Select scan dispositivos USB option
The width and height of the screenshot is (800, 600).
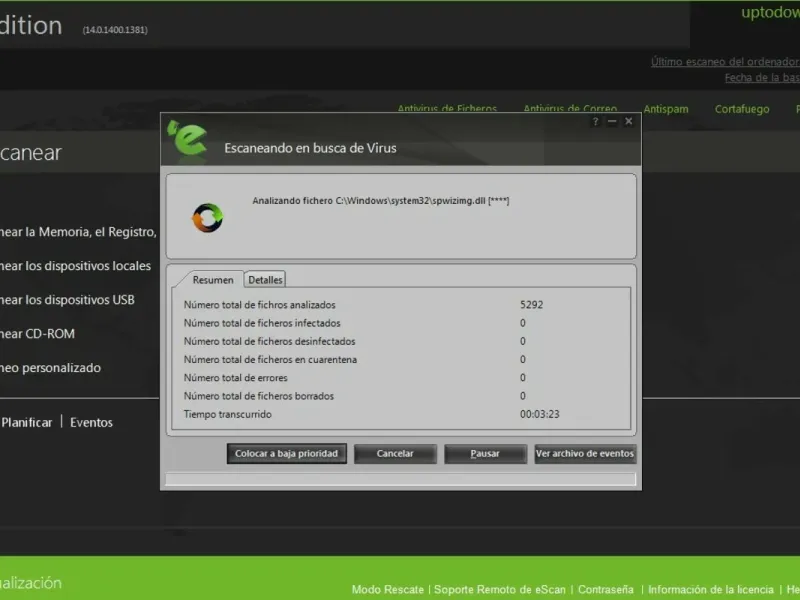pyautogui.click(x=67, y=300)
